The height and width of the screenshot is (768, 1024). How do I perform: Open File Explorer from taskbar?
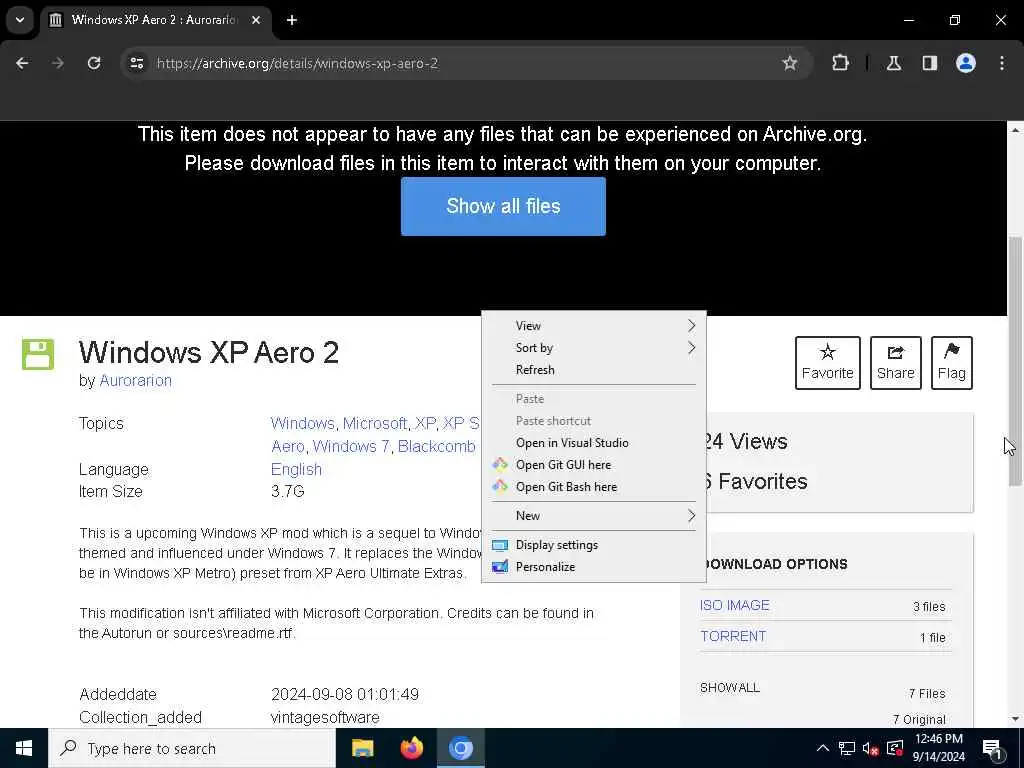pos(362,748)
